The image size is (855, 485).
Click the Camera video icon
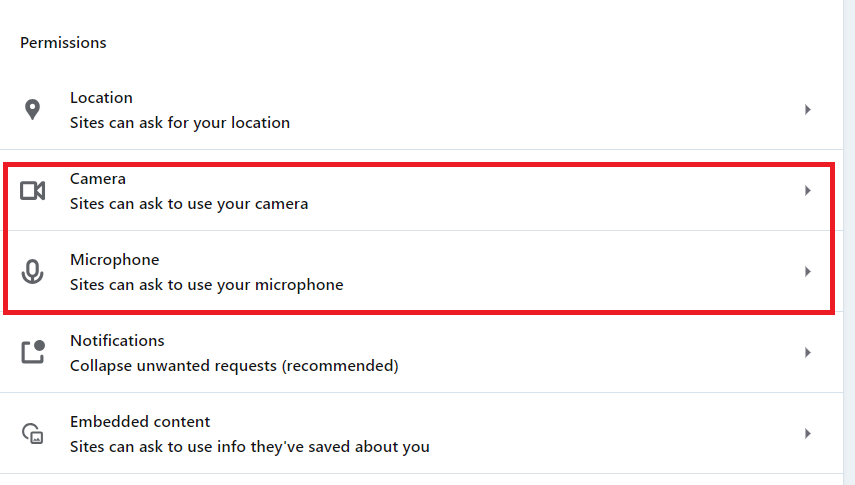coord(33,190)
